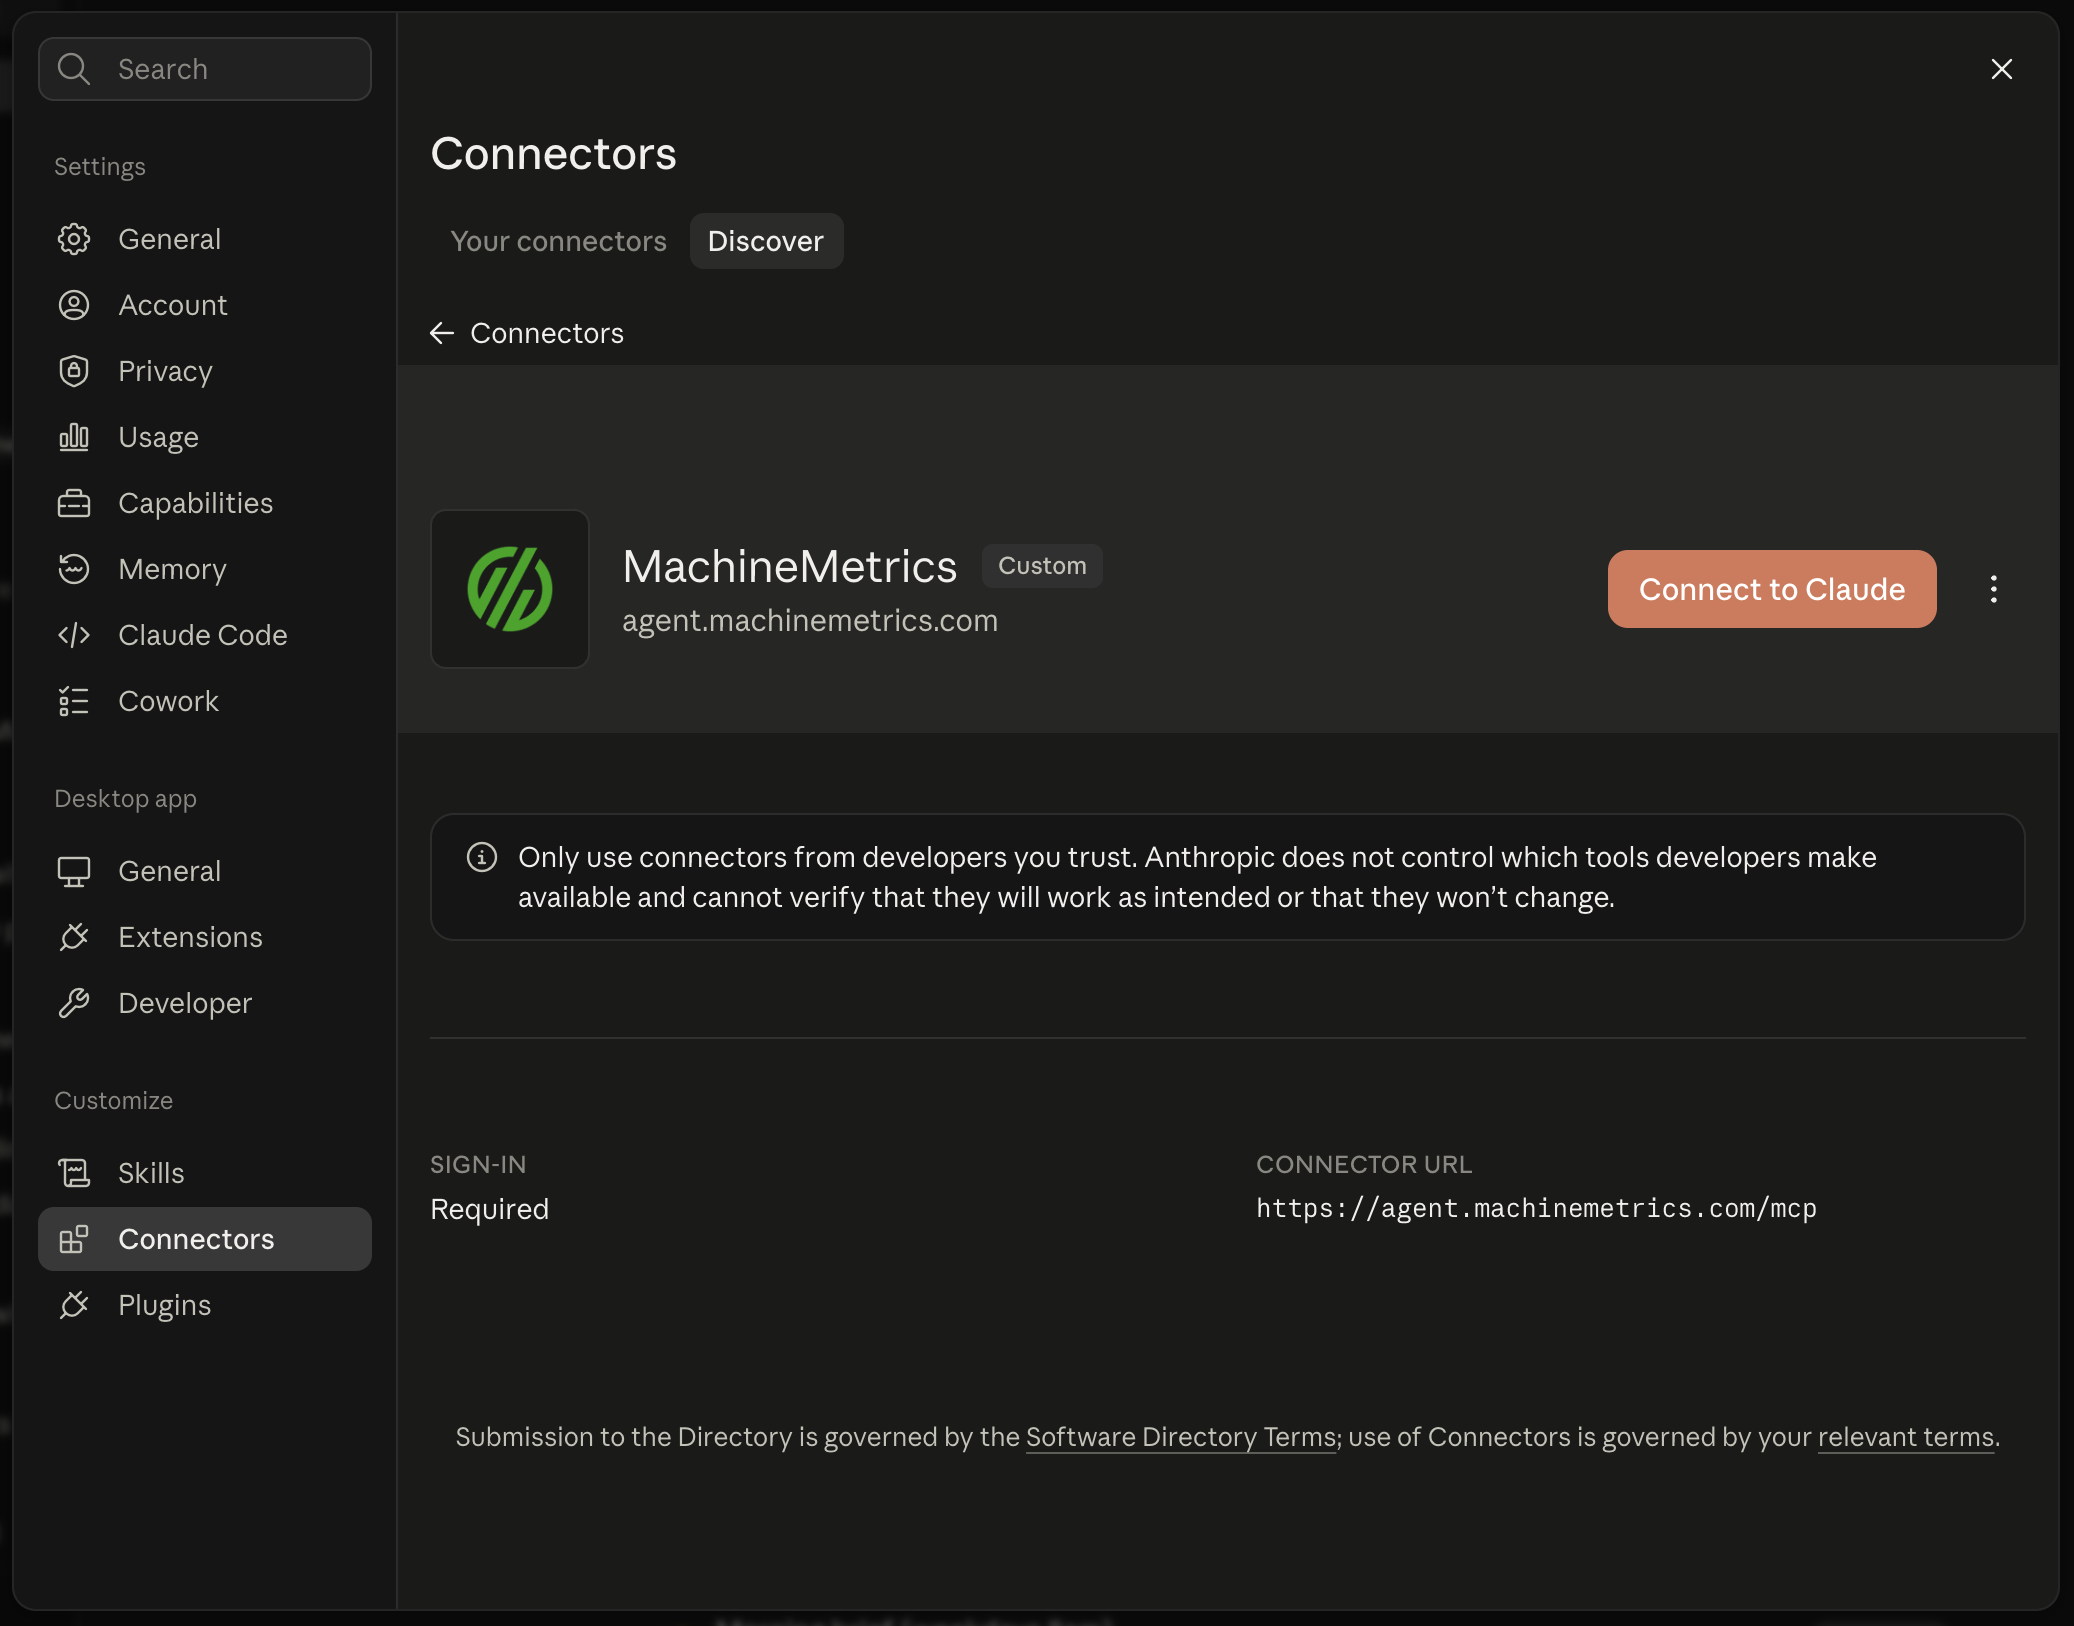This screenshot has width=2074, height=1626.
Task: Close the settings dialog with X
Action: 2002,69
